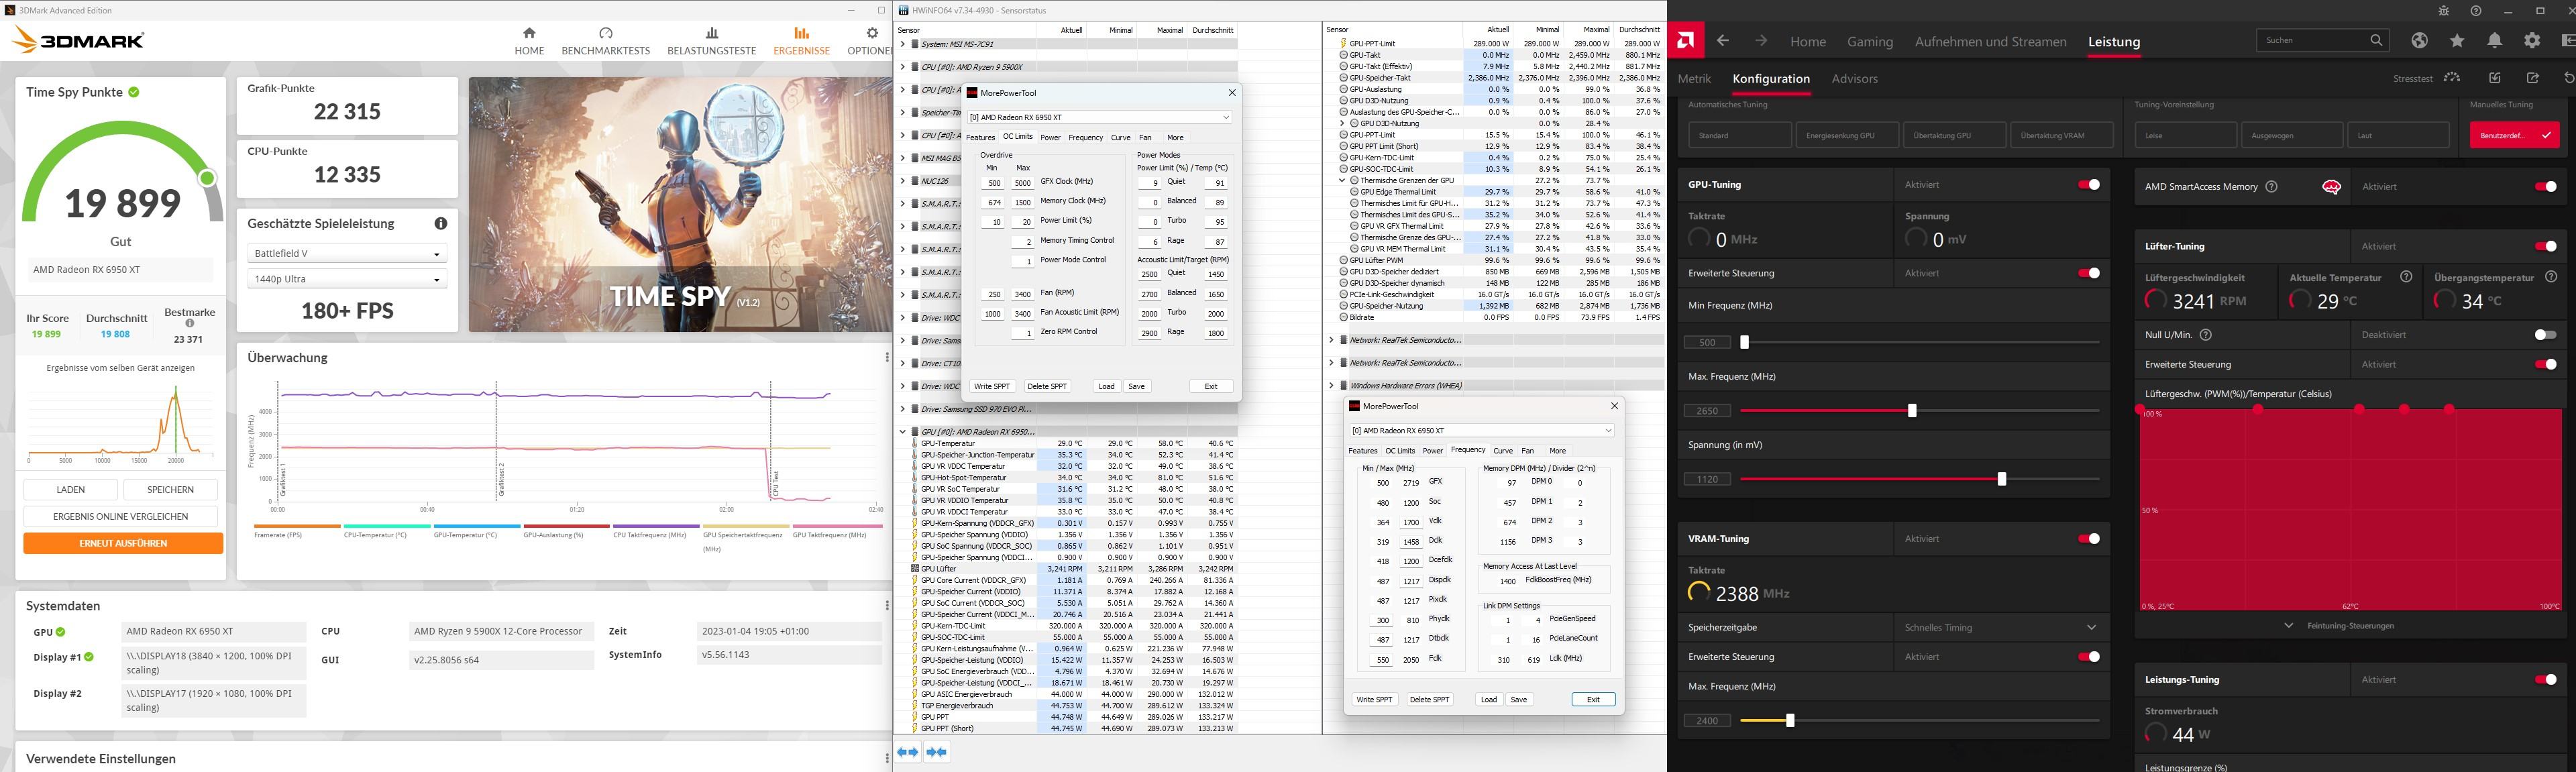Open settings gear icon in Radeon Software
This screenshot has height=772, width=2576.
pyautogui.click(x=2532, y=40)
